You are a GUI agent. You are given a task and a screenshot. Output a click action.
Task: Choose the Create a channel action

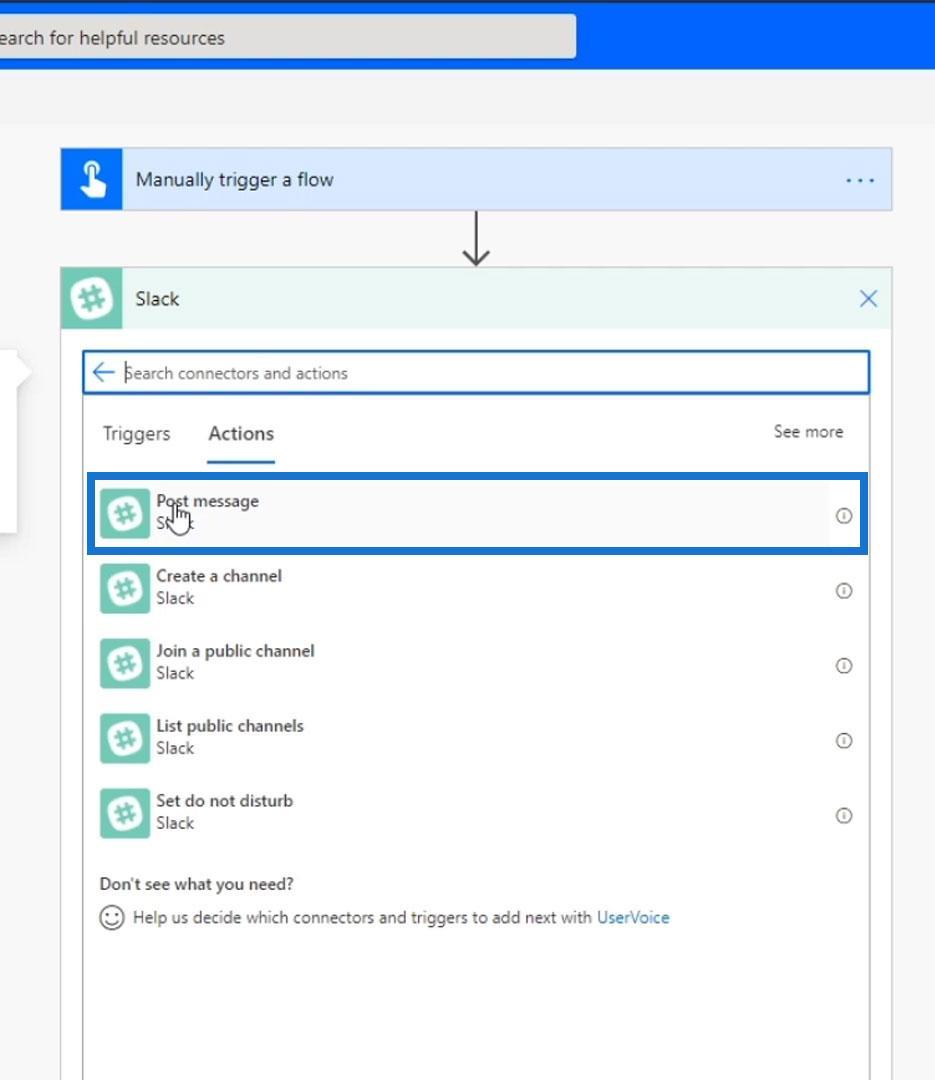[x=477, y=588]
